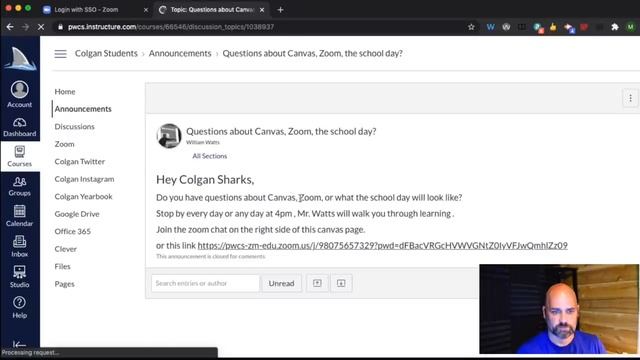Open the Calendar
The width and height of the screenshot is (640, 360).
point(20,216)
